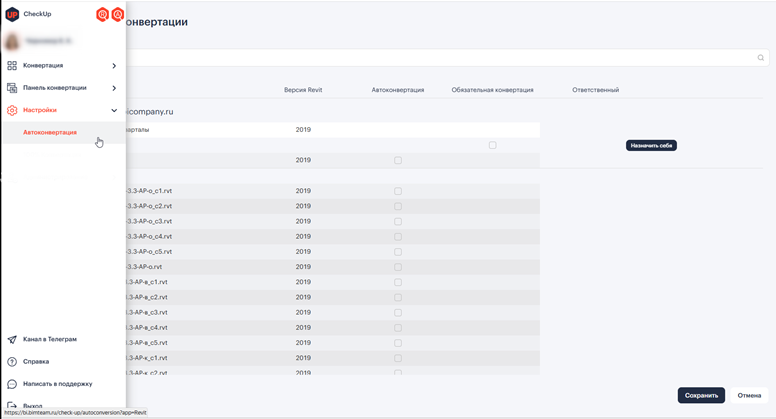Click the Панель конвертации panel icon
This screenshot has width=776, height=419.
(x=12, y=88)
